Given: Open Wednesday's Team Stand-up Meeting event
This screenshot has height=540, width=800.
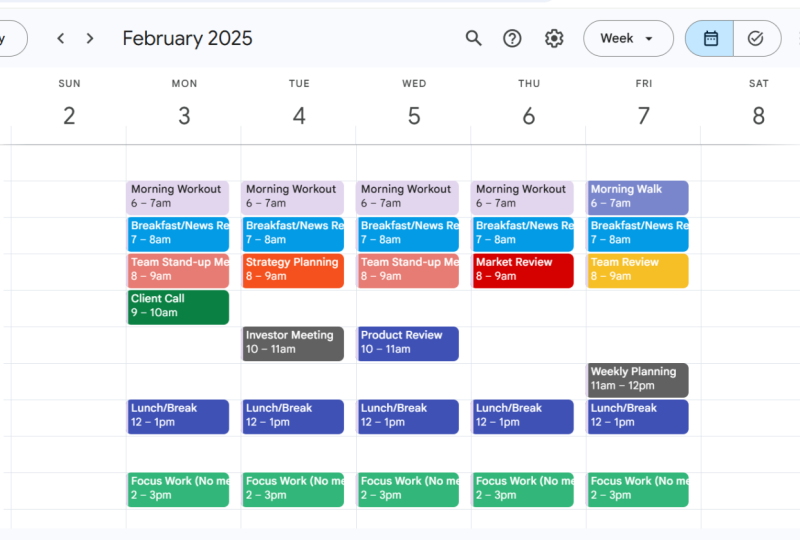Looking at the screenshot, I should (408, 271).
